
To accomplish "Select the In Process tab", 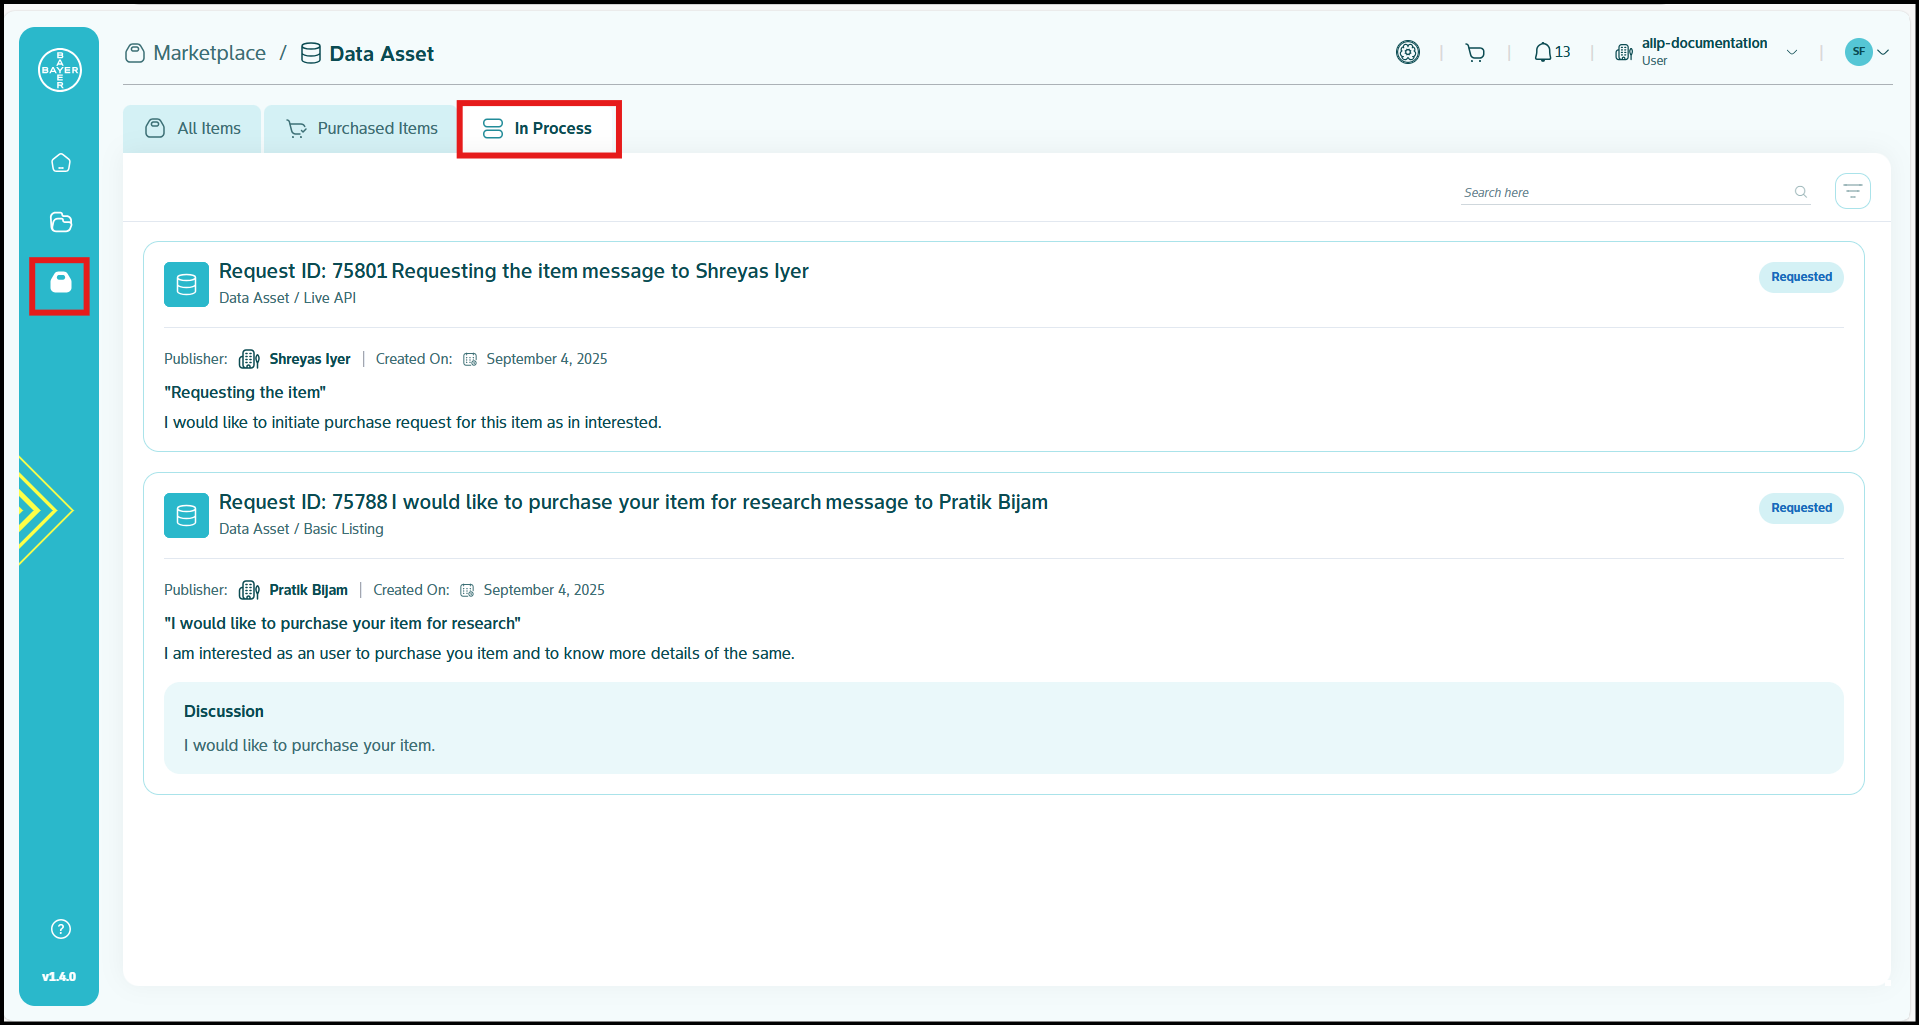I will point(538,129).
